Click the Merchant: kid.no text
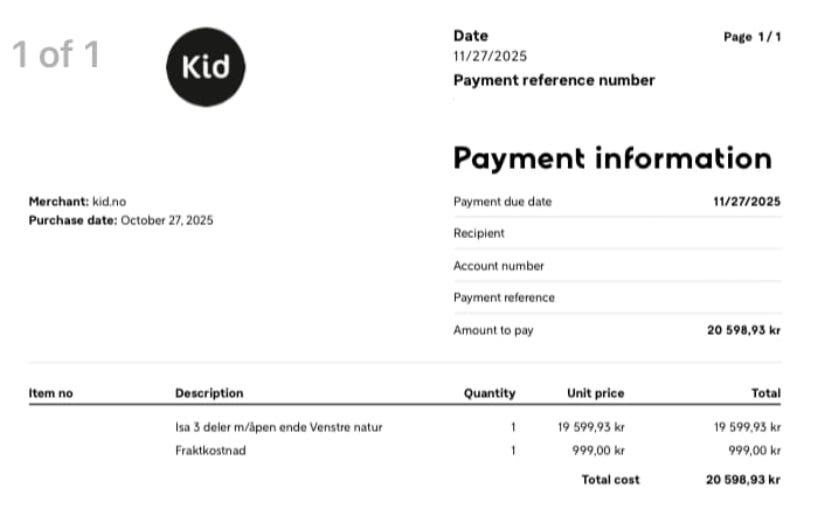830x524 pixels. click(77, 201)
